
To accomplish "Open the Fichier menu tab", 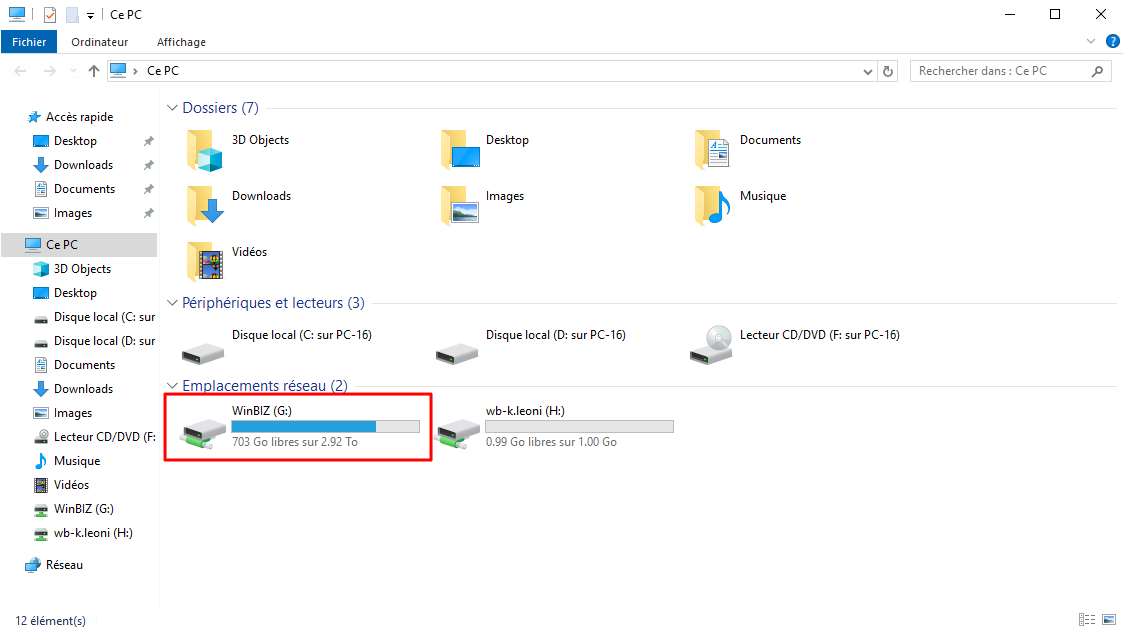I will 29,42.
